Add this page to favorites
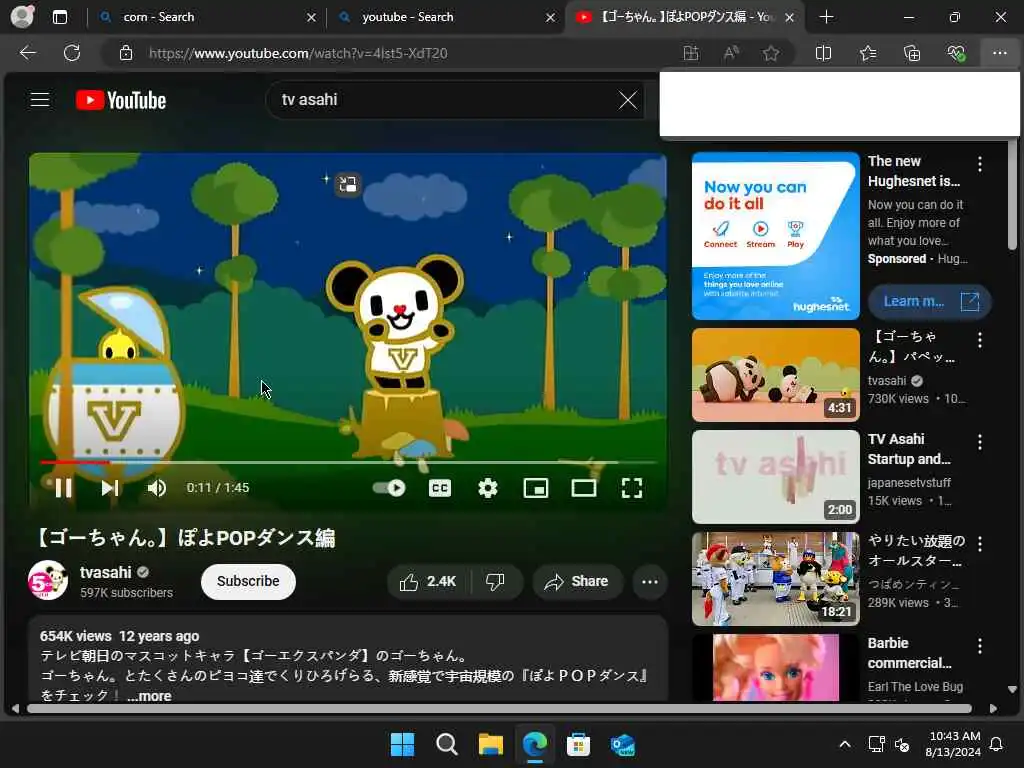The image size is (1024, 768). point(771,53)
